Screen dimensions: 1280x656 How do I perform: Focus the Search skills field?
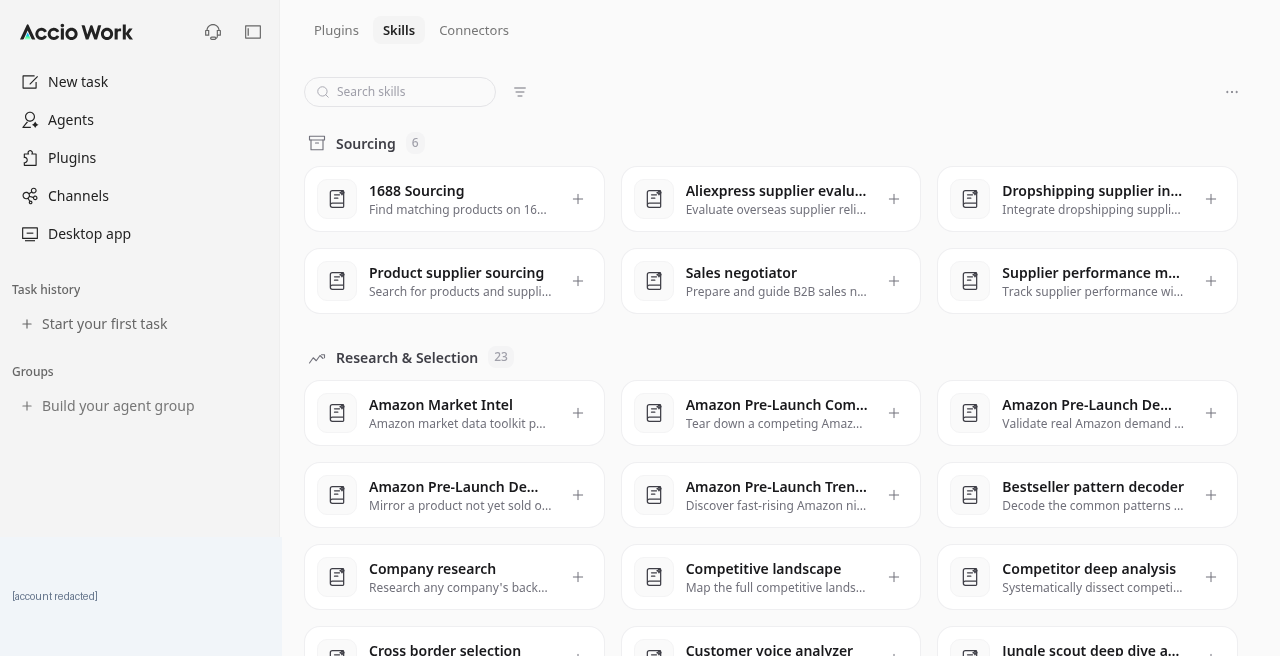point(400,92)
